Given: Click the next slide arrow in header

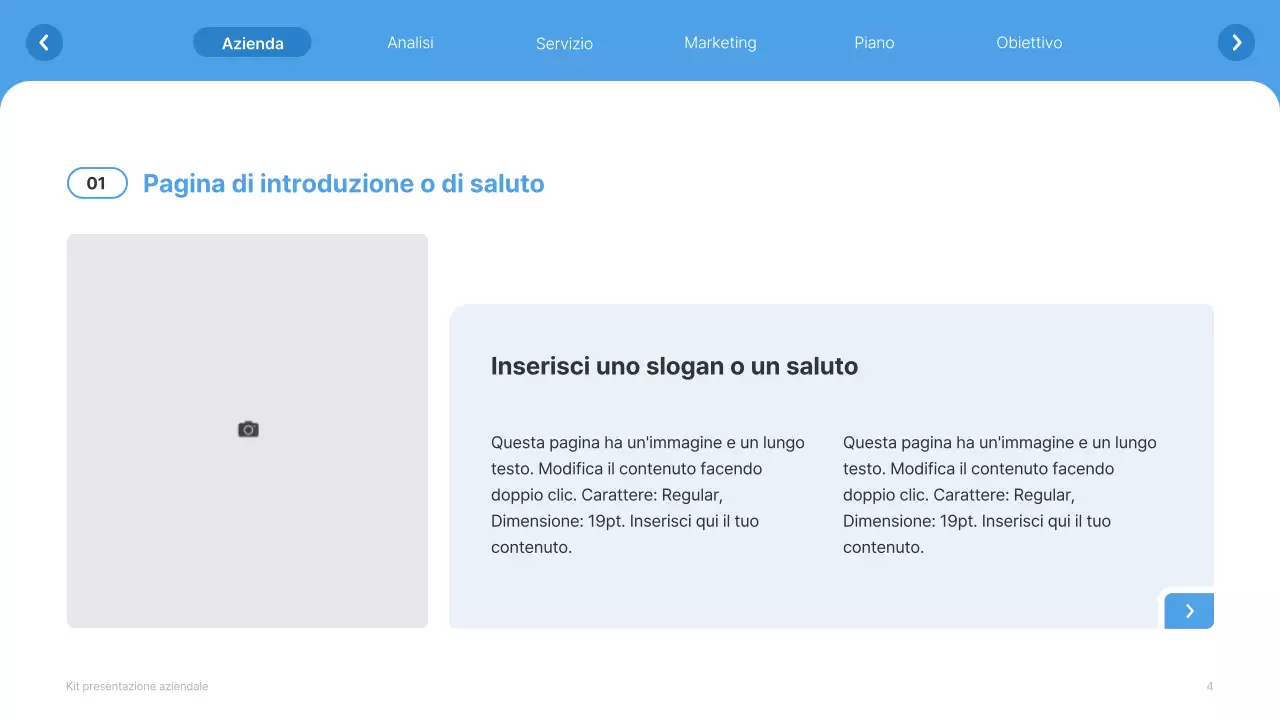Looking at the screenshot, I should tap(1236, 43).
